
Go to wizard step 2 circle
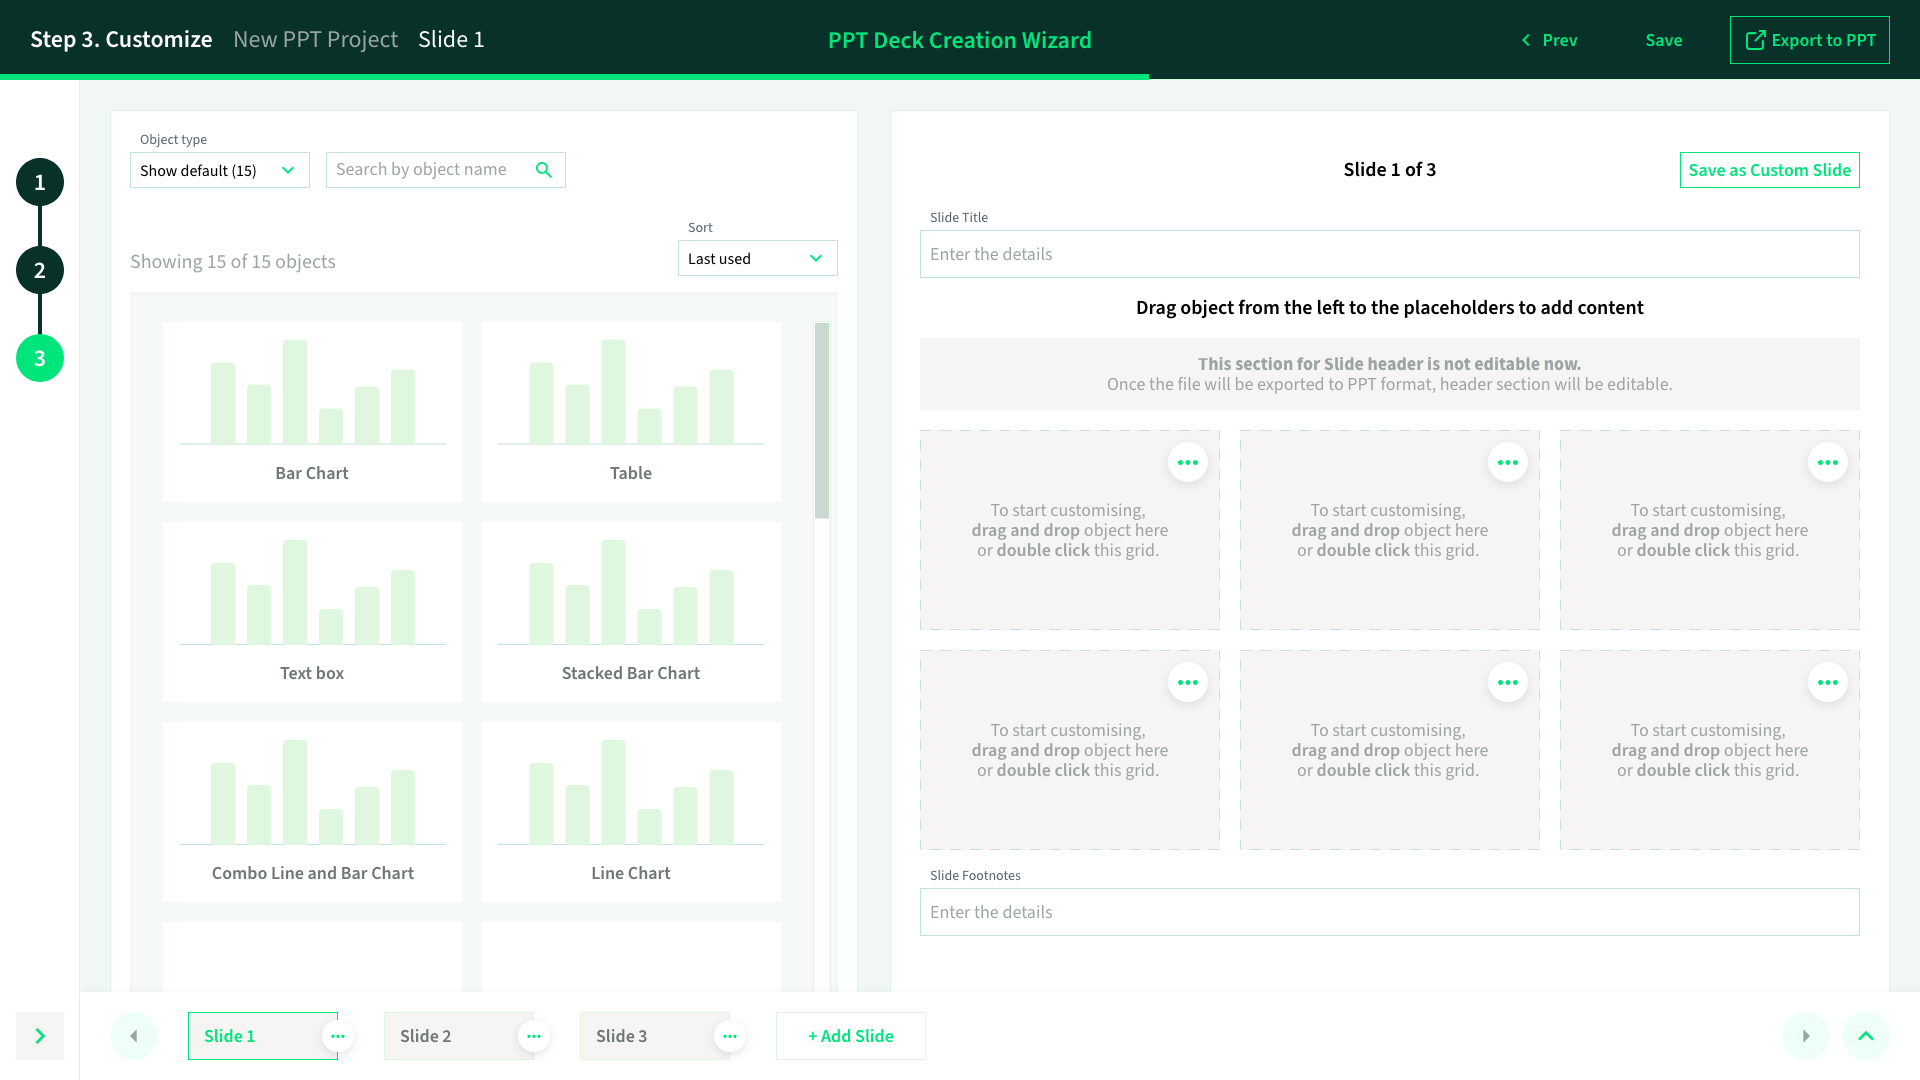pos(40,271)
